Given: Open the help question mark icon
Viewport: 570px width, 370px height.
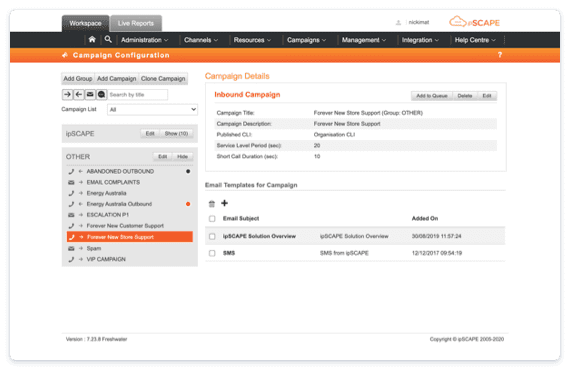Looking at the screenshot, I should coord(499,55).
